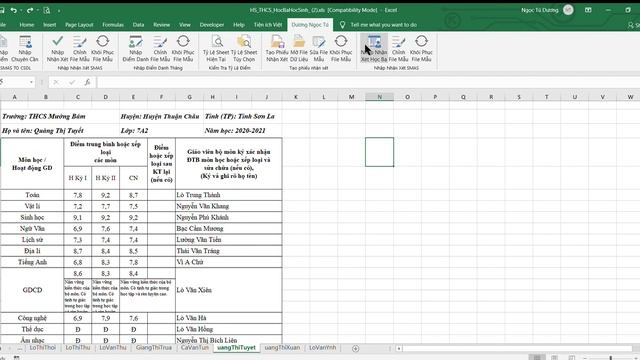This screenshot has height=360, width=640.
Task: Switch to the CaVanTun sheet tab
Action: [x=195, y=348]
